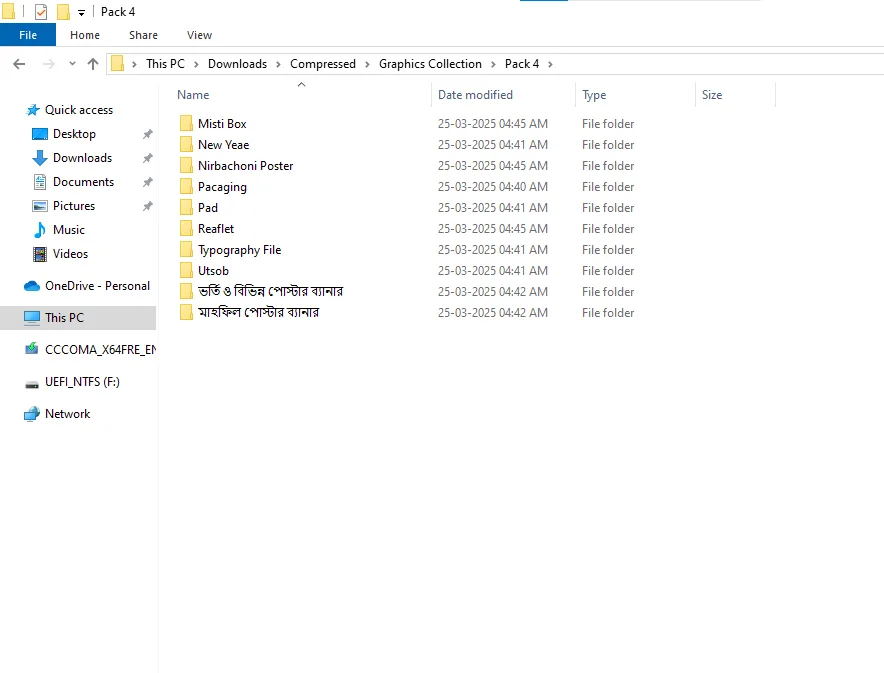Open Customize Quick Access Toolbar dropdown
Image resolution: width=884 pixels, height=673 pixels.
pyautogui.click(x=81, y=13)
